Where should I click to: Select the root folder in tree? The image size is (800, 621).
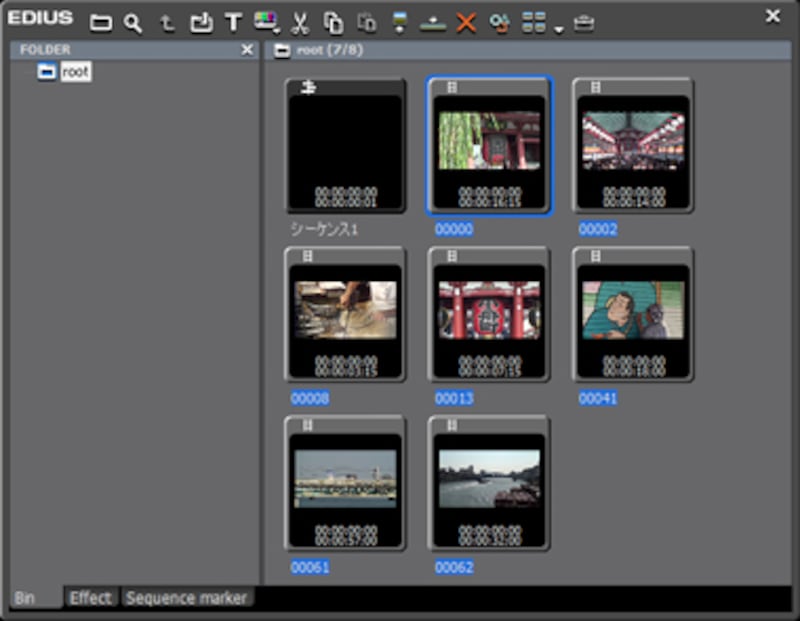(75, 72)
